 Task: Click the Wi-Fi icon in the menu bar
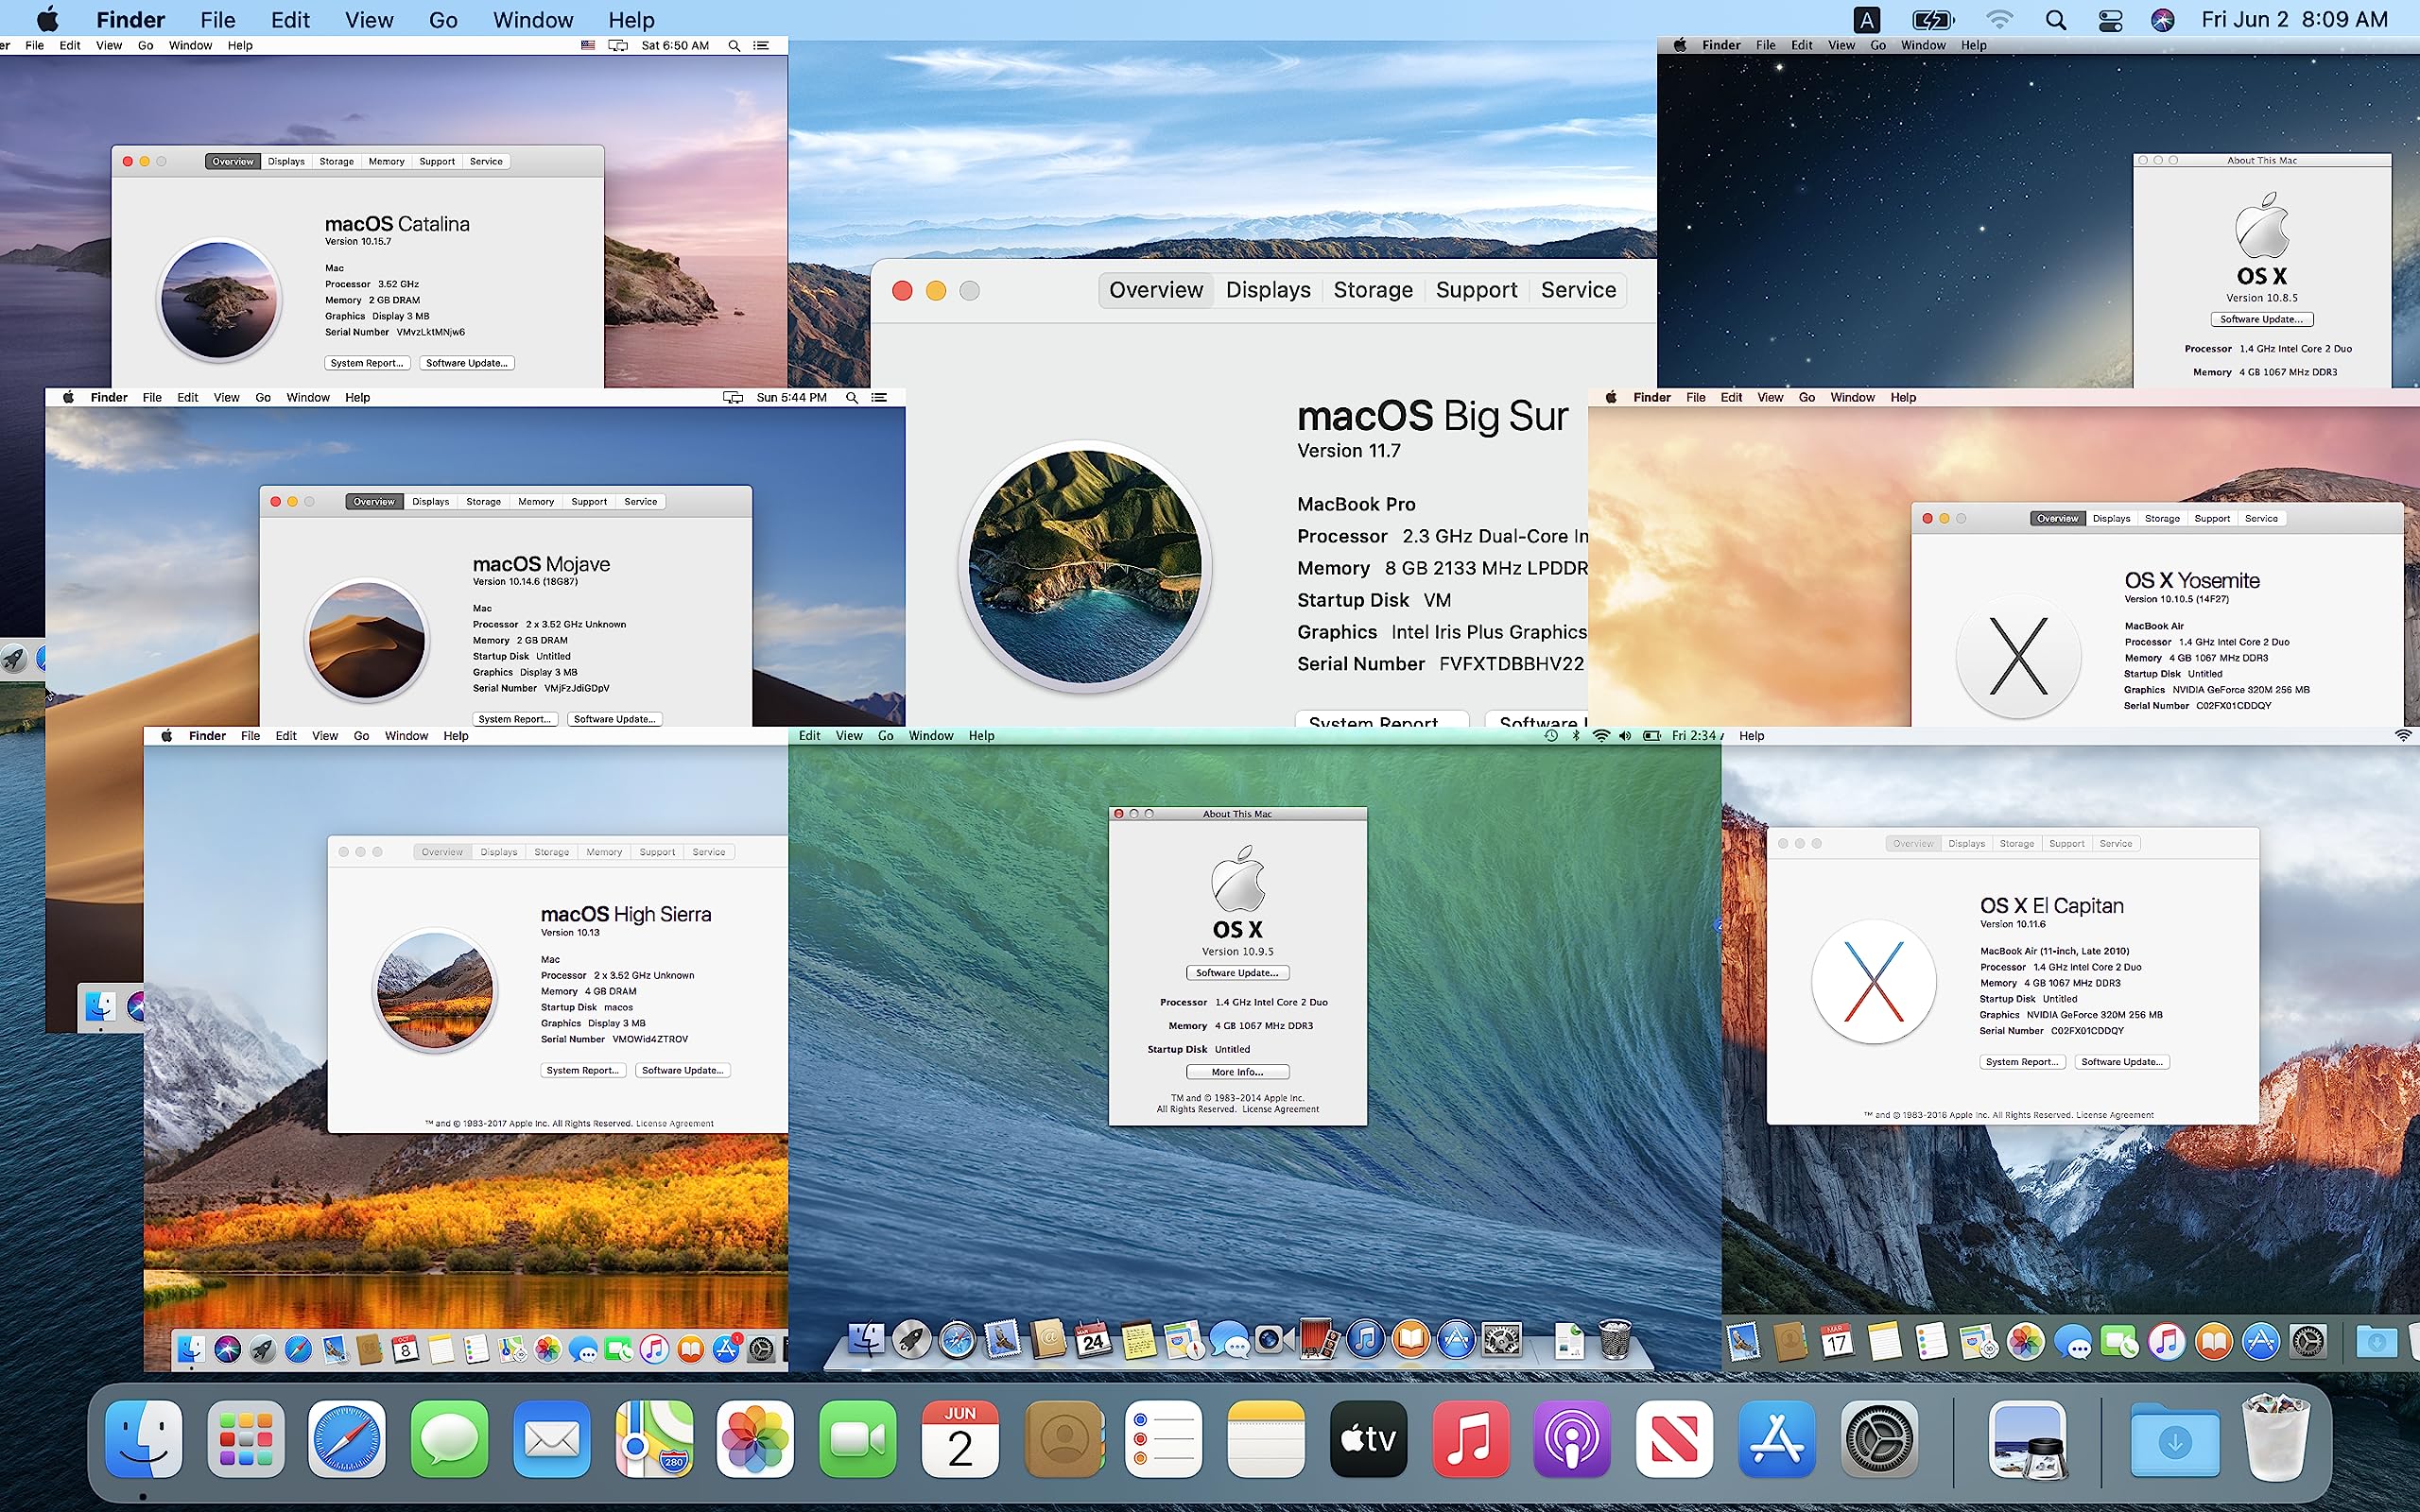point(1998,19)
